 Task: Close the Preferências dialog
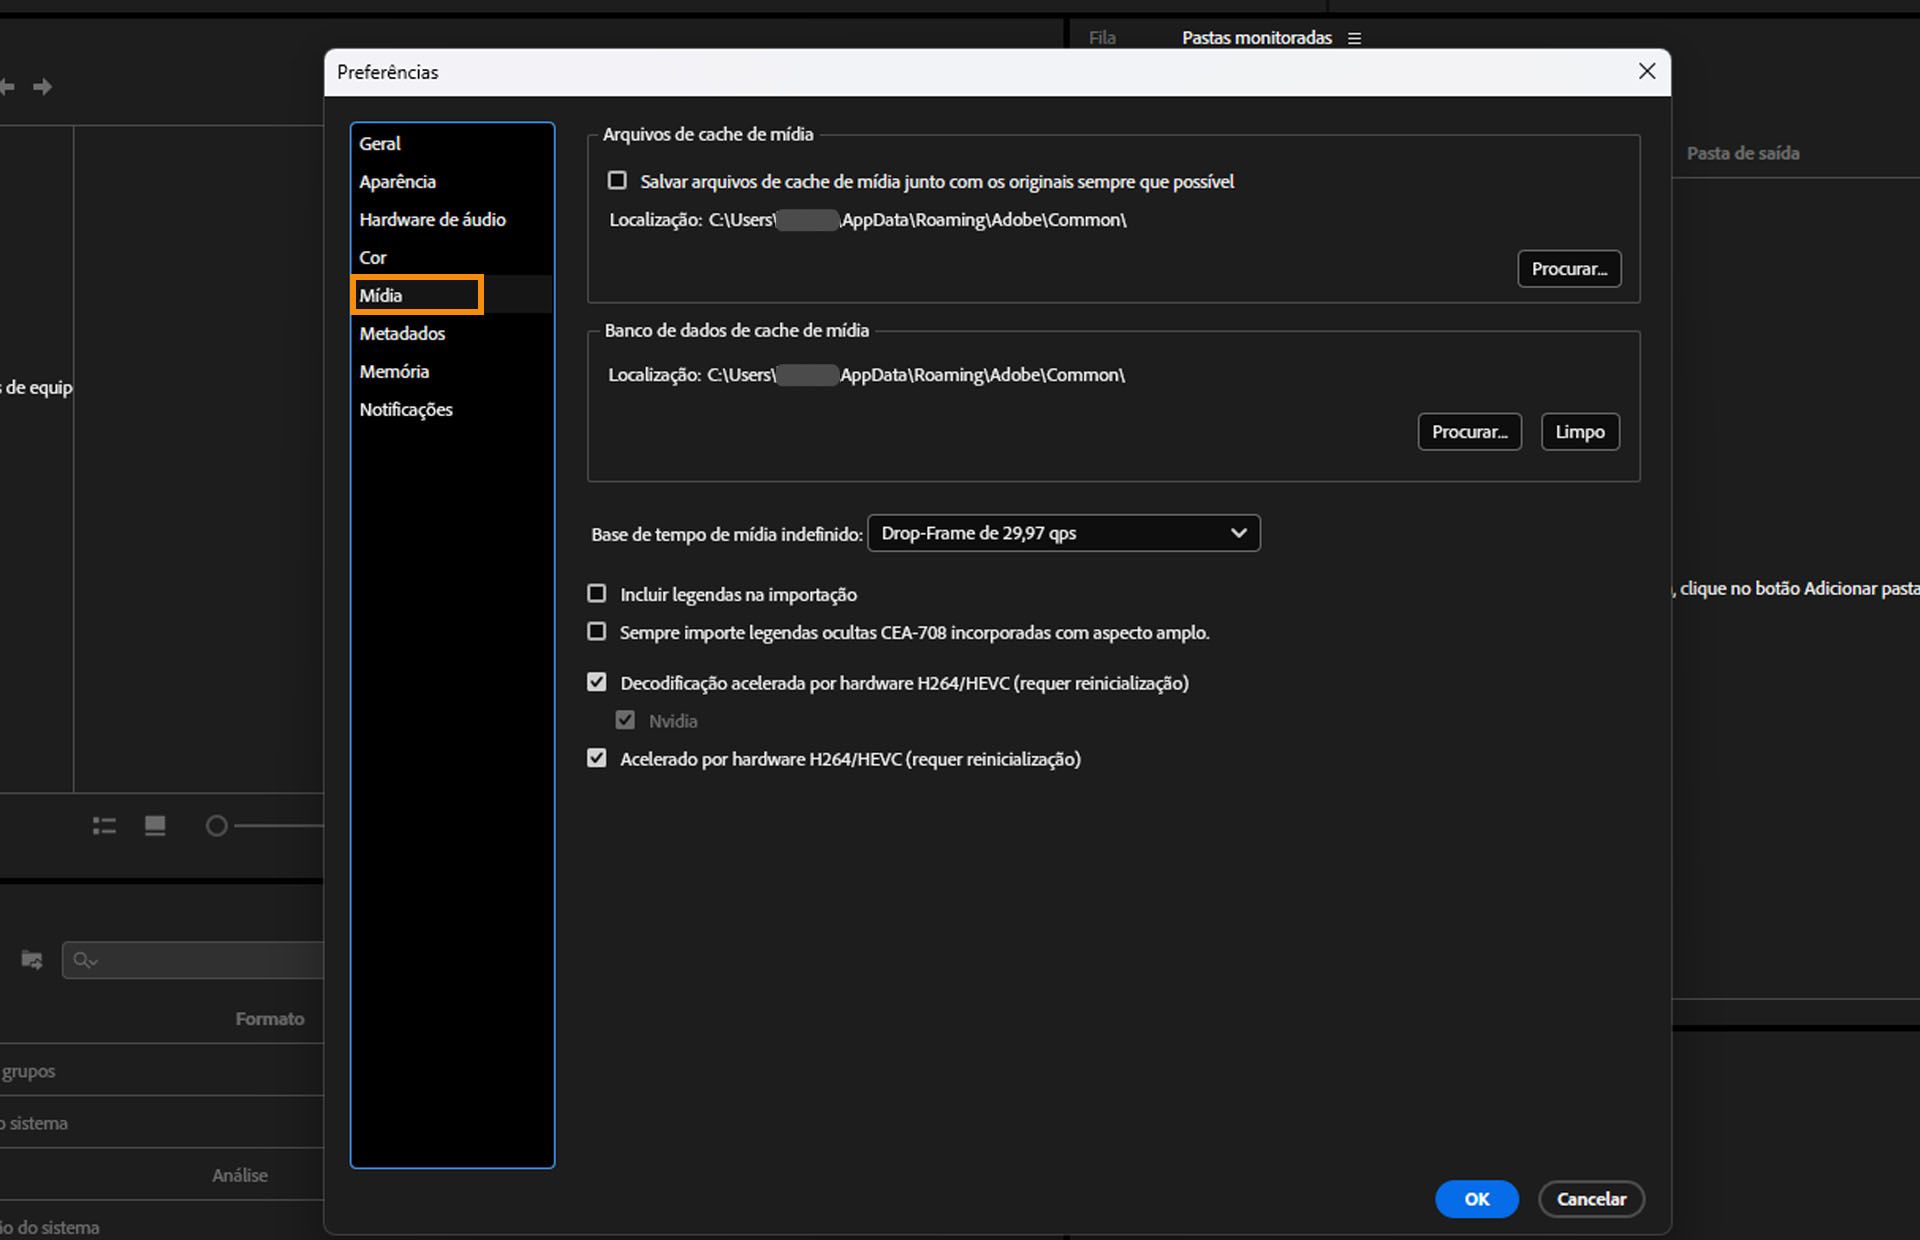(x=1646, y=72)
